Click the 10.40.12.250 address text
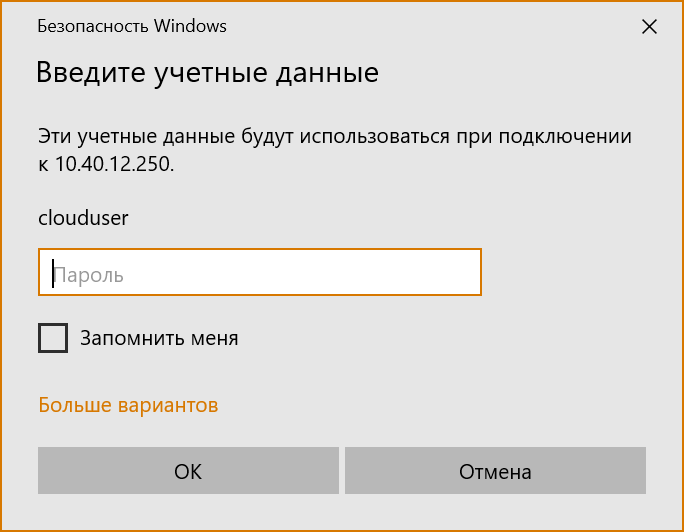The image size is (684, 532). tap(115, 165)
